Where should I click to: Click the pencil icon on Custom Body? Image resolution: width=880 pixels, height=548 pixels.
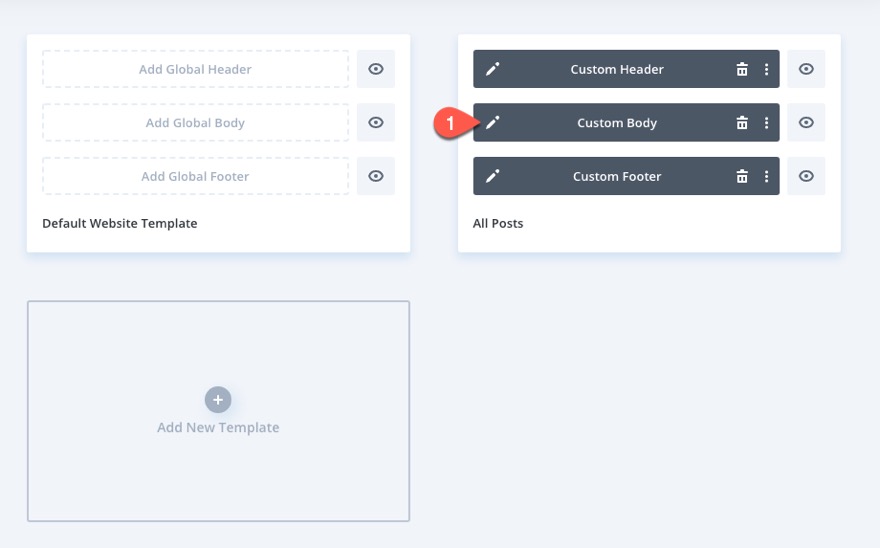click(492, 123)
